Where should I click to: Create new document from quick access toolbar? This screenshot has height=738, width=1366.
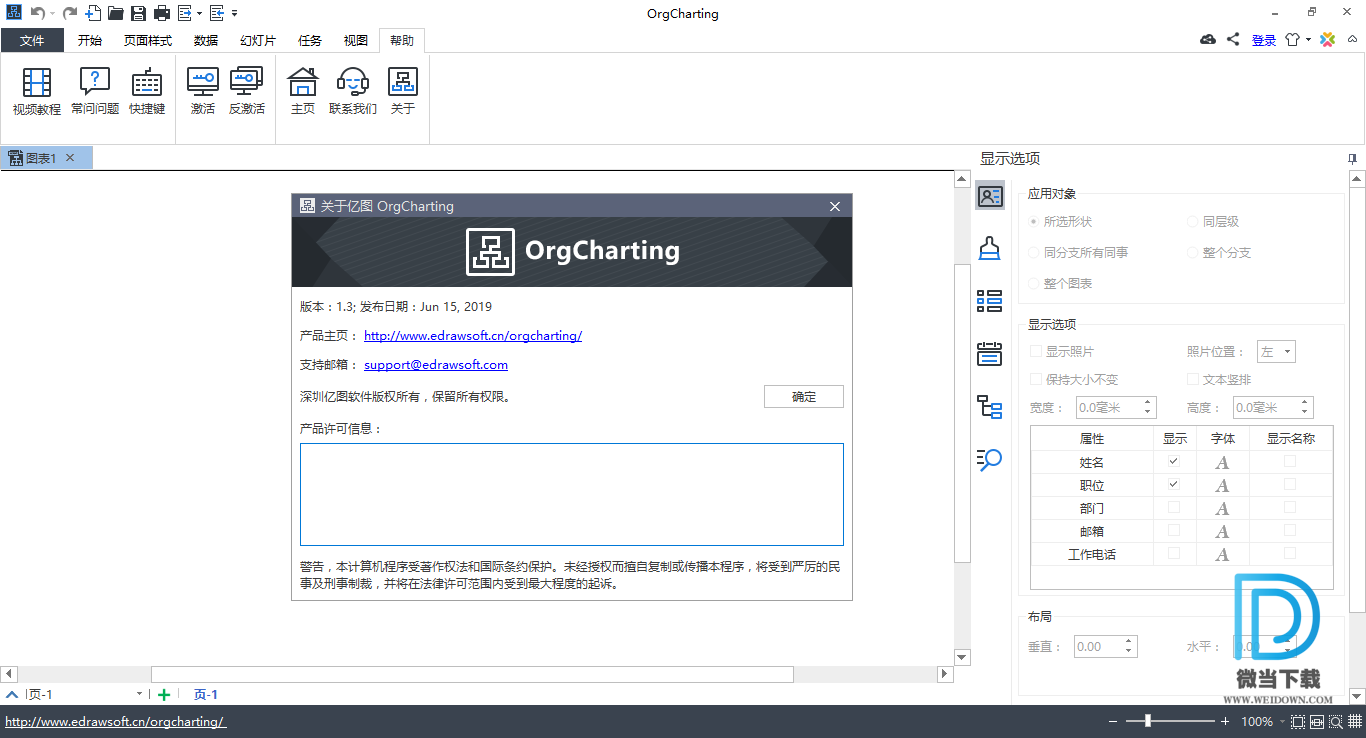[93, 13]
